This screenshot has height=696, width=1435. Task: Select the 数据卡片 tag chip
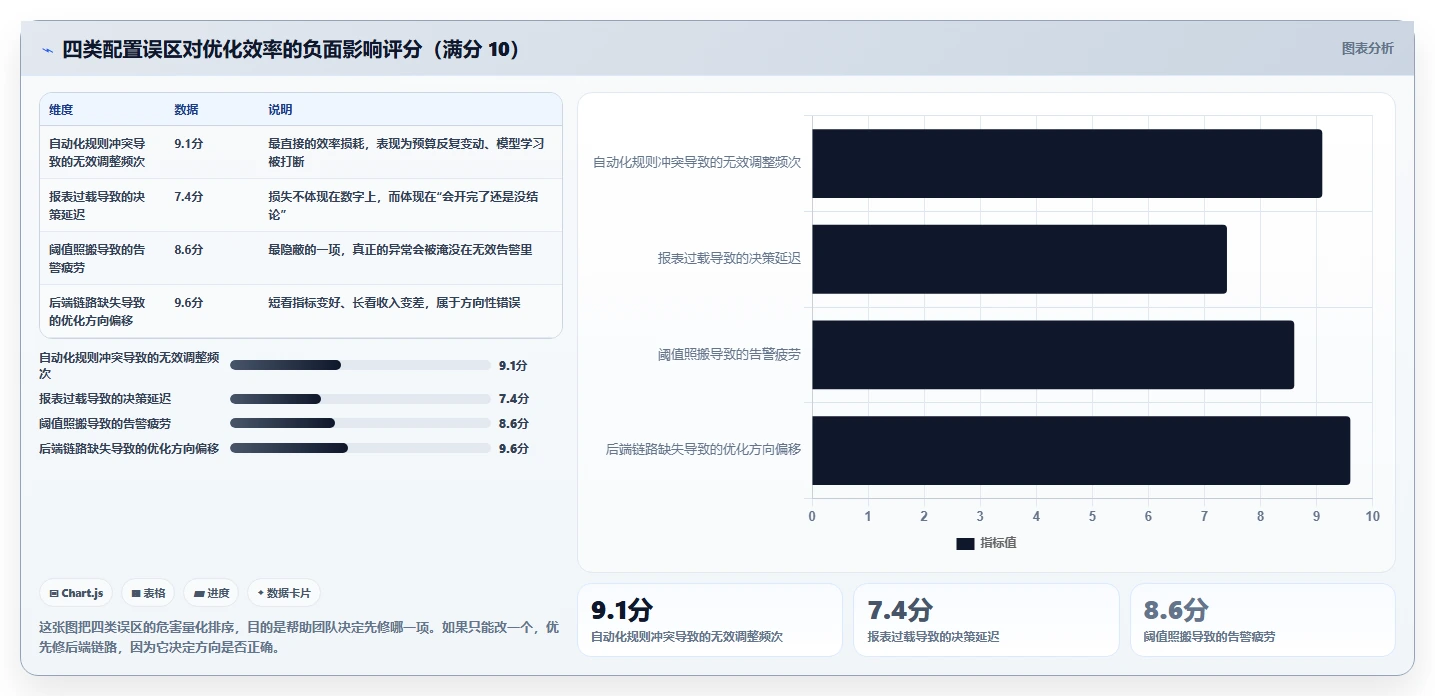[284, 593]
